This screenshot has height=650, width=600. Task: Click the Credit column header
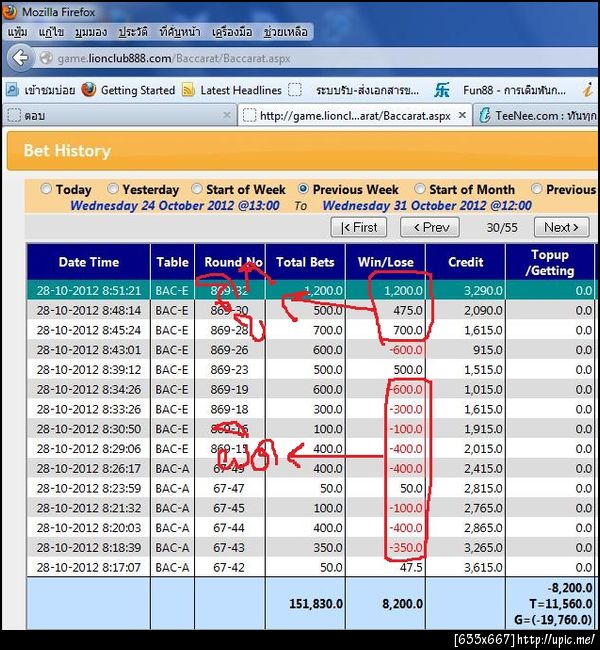466,262
